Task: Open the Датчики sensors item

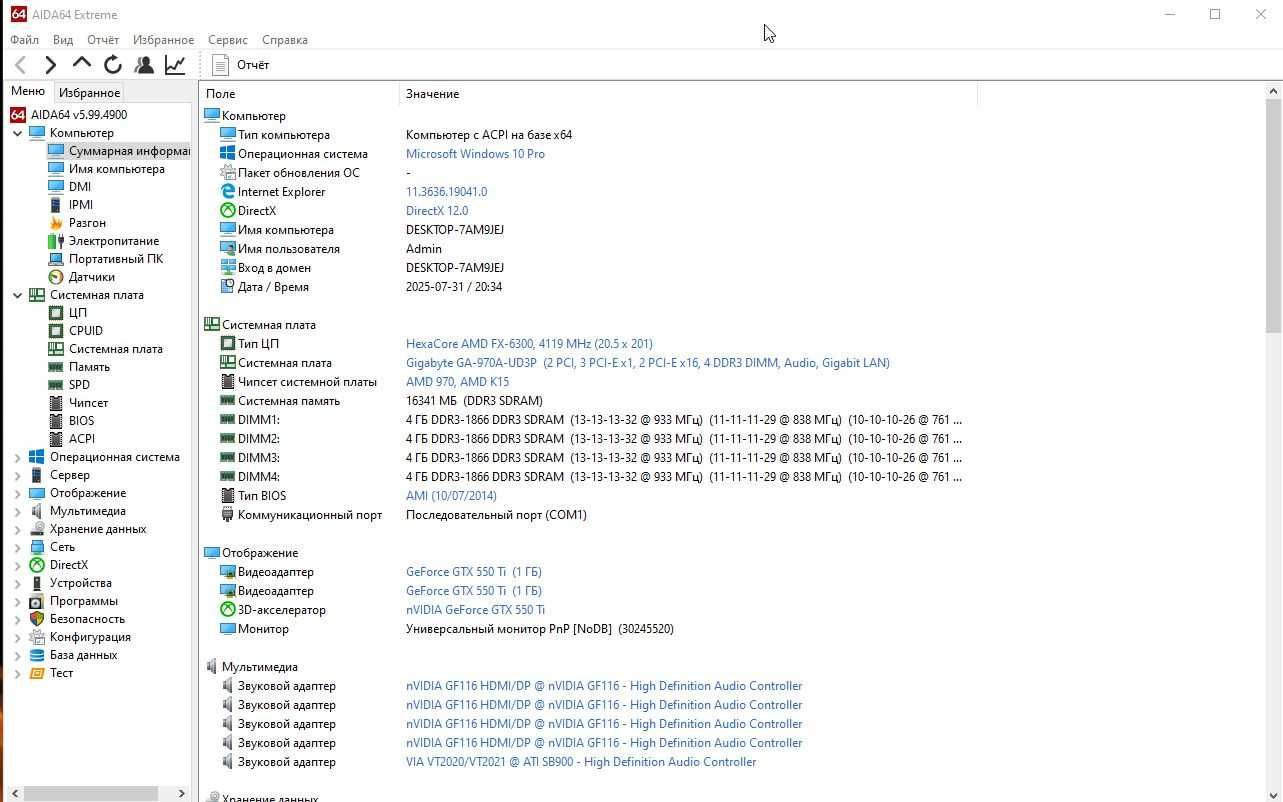Action: click(92, 277)
